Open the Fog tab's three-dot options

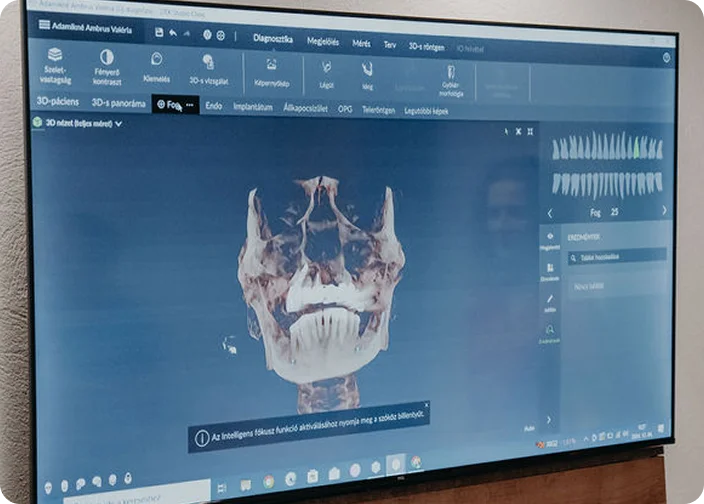pos(189,105)
